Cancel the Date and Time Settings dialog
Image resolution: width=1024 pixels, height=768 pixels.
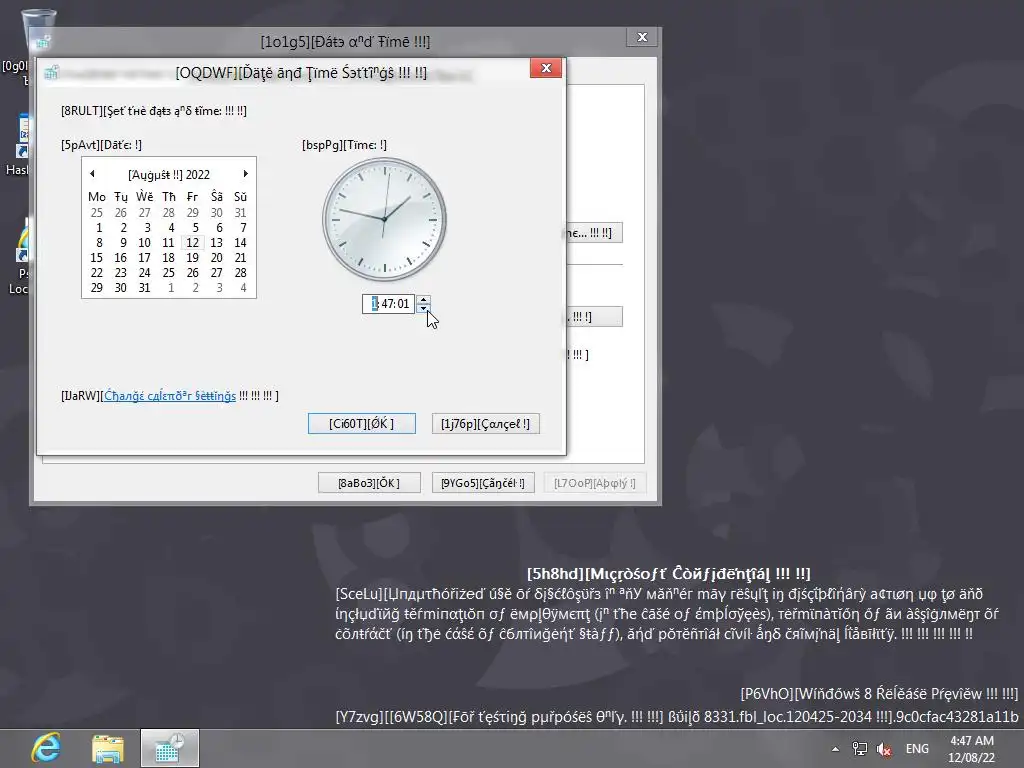pos(485,424)
